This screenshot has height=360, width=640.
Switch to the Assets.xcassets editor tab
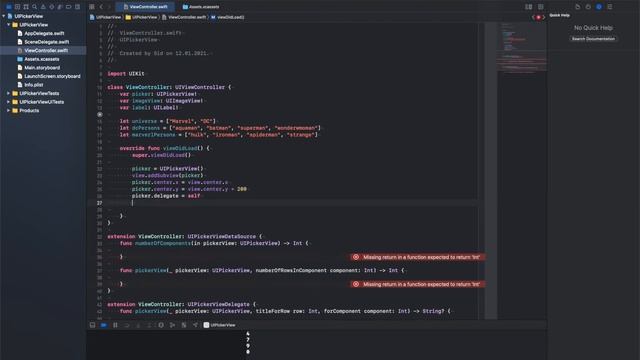point(201,7)
